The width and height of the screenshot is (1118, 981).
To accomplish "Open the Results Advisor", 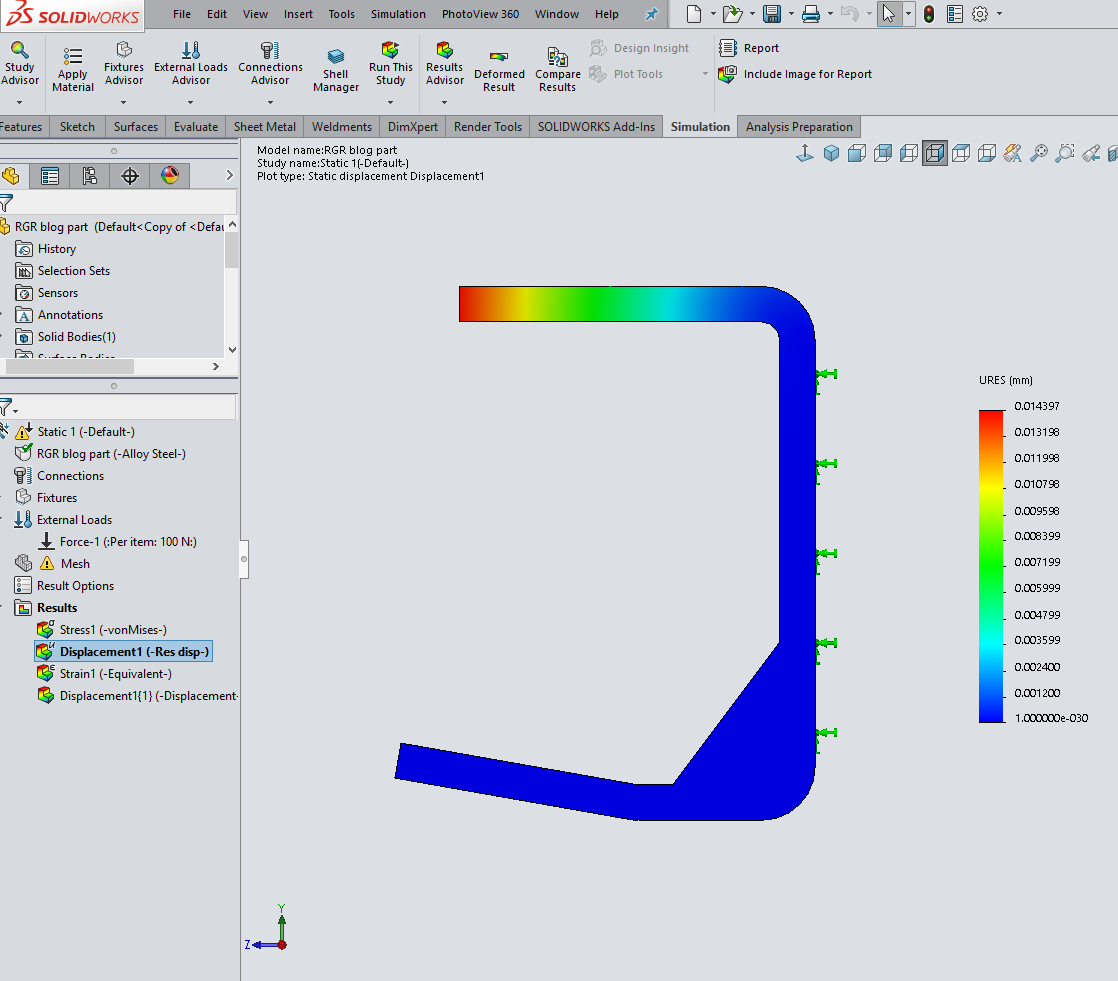I will 444,63.
